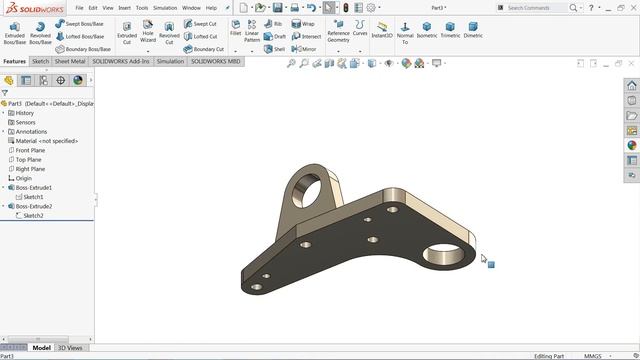Select the Intersect feature
The width and height of the screenshot is (640, 360).
pyautogui.click(x=306, y=36)
